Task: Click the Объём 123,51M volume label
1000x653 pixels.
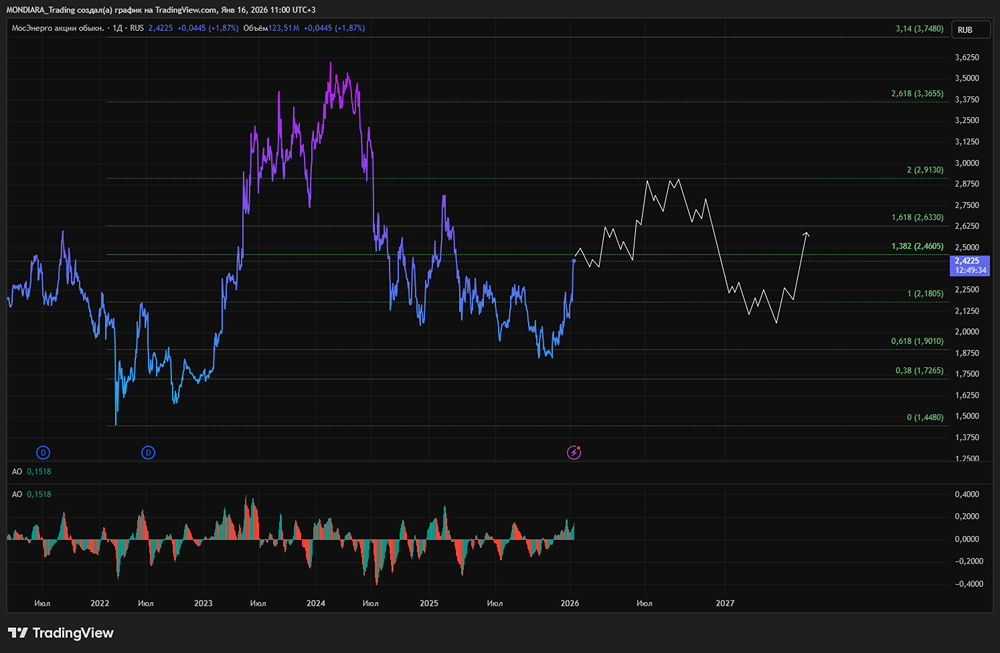Action: tap(271, 28)
